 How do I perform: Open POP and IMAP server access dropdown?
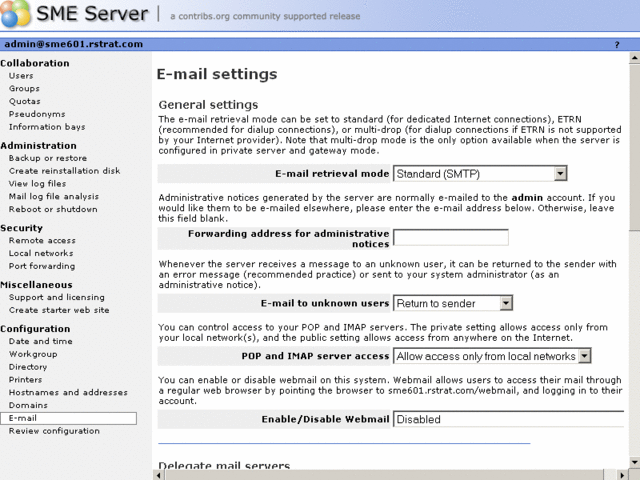pyautogui.click(x=492, y=356)
